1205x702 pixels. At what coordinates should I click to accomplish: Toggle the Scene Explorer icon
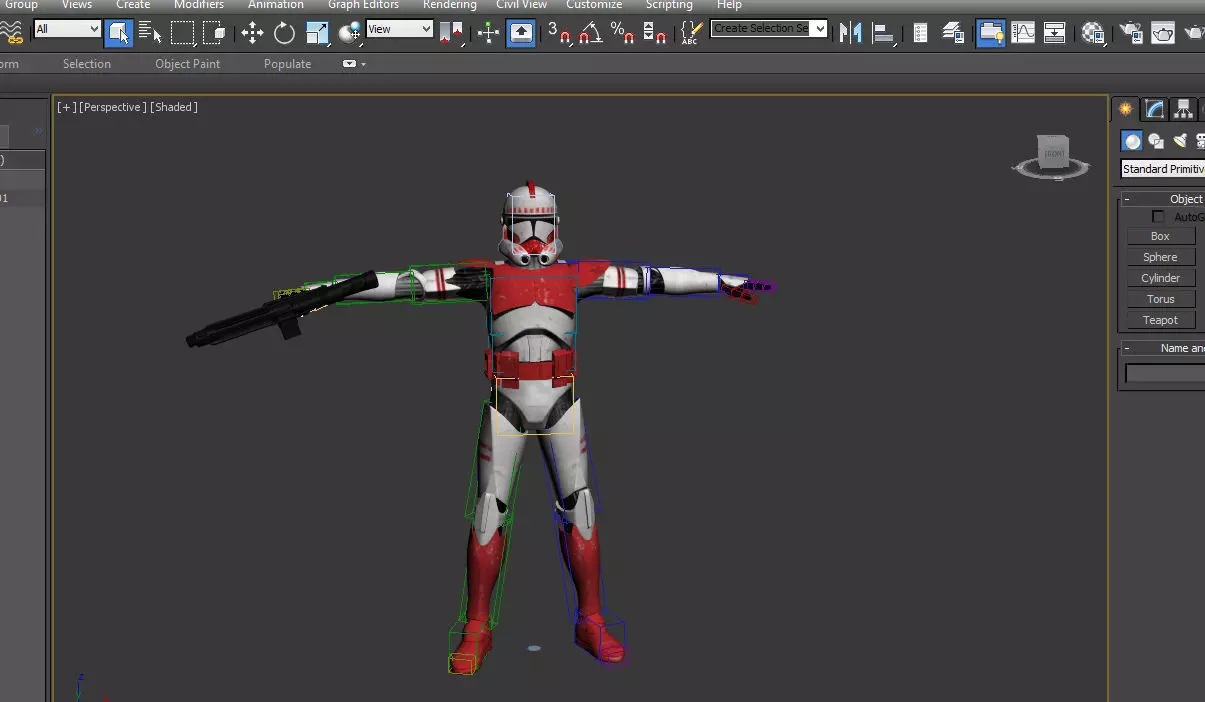920,33
